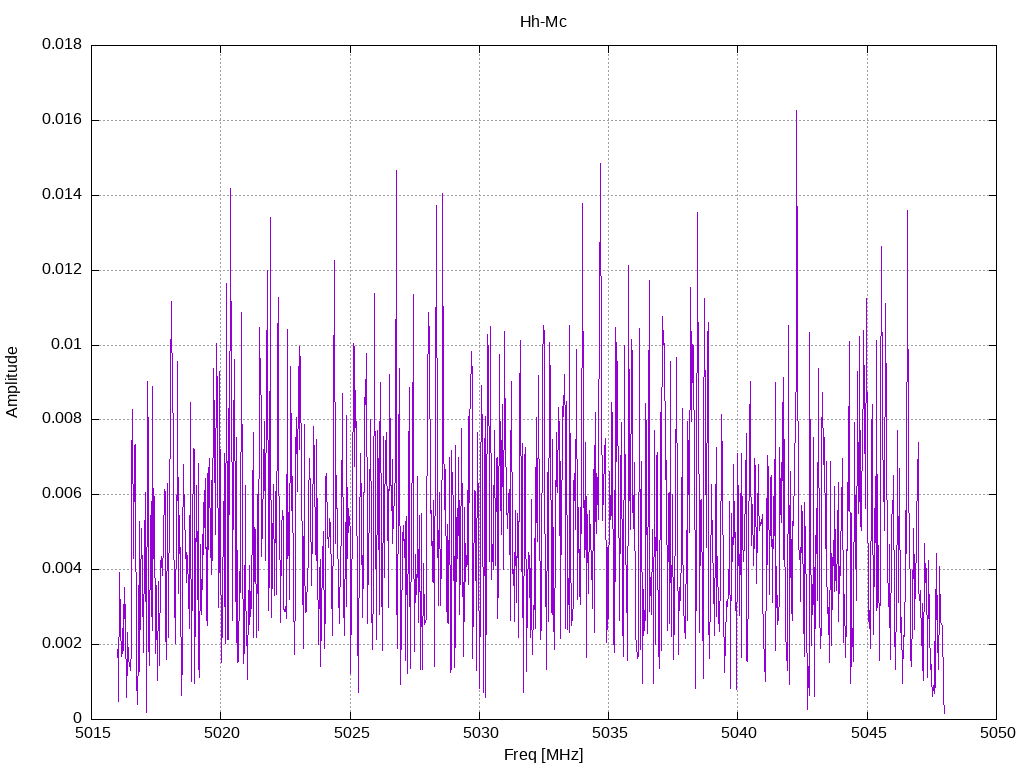The width and height of the screenshot is (1024, 768).
Task: Click the 5025 x-axis tick label
Action: [x=351, y=733]
